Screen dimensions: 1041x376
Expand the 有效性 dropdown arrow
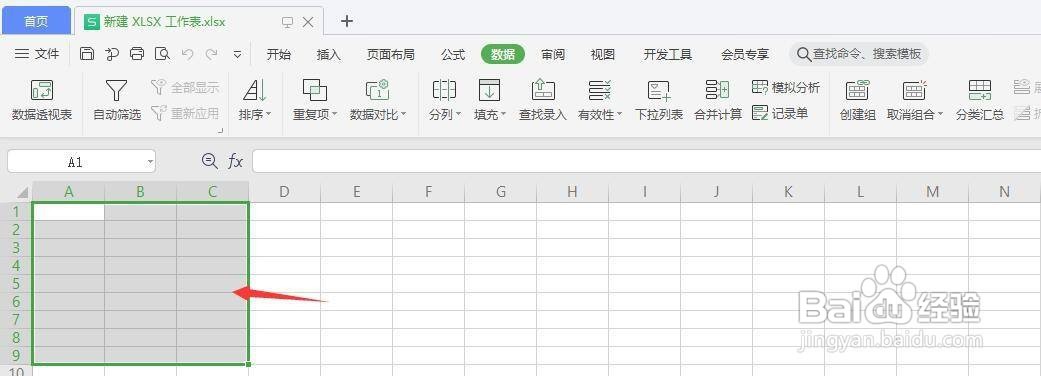[619, 115]
